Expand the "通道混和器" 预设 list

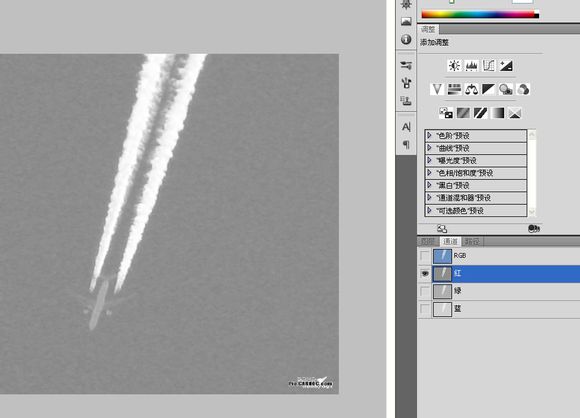[x=429, y=198]
